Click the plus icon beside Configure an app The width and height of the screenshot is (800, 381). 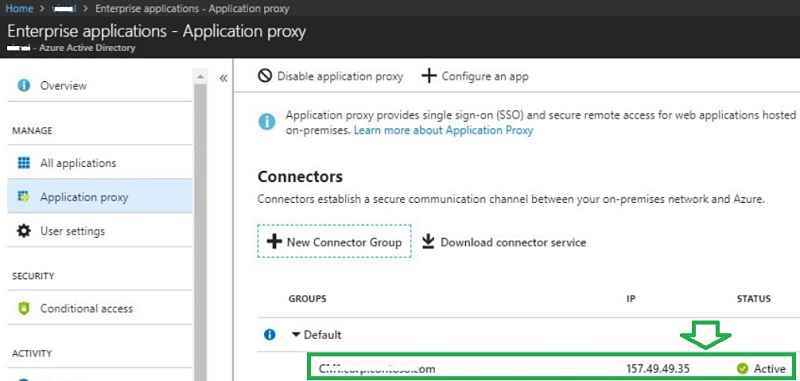click(429, 77)
